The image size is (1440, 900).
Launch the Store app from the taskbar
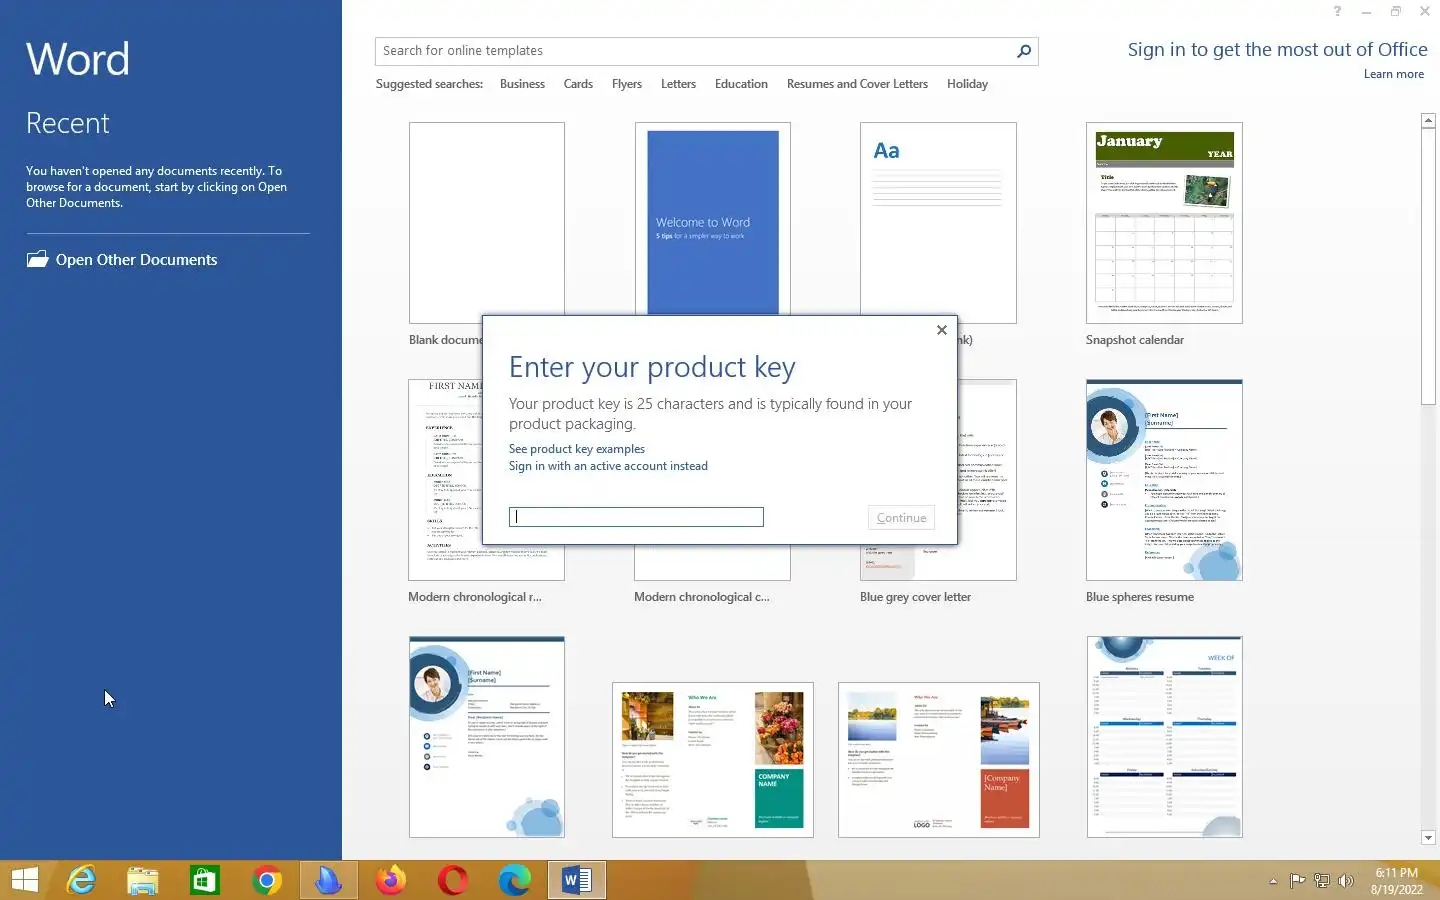205,880
